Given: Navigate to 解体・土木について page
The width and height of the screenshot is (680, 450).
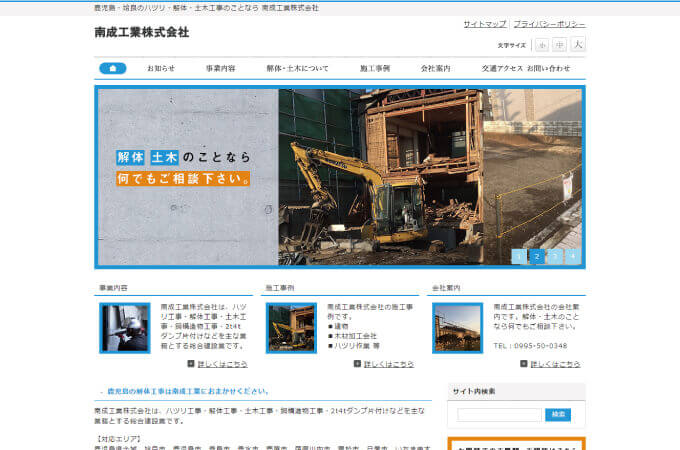Looking at the screenshot, I should (297, 68).
